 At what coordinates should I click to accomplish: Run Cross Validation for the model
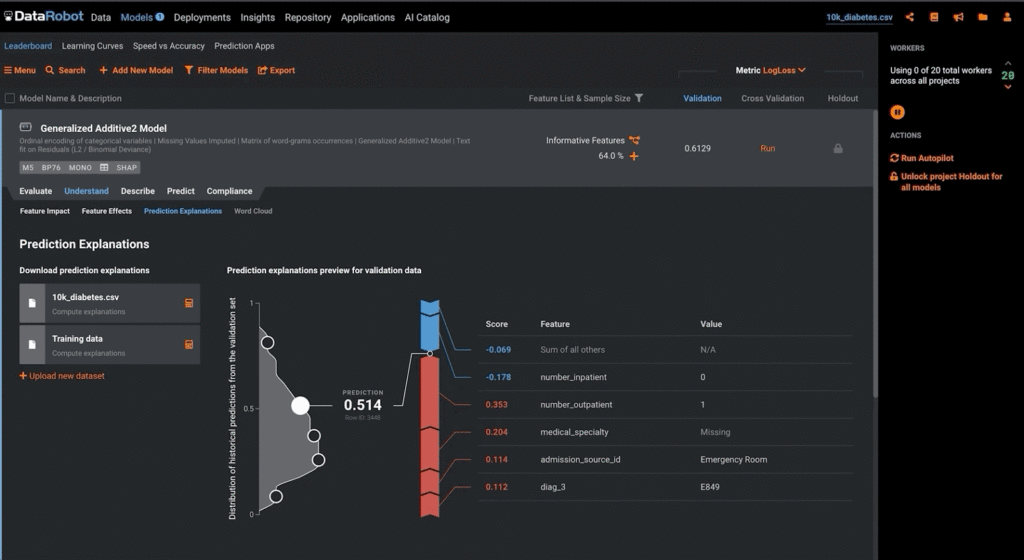[x=767, y=149]
